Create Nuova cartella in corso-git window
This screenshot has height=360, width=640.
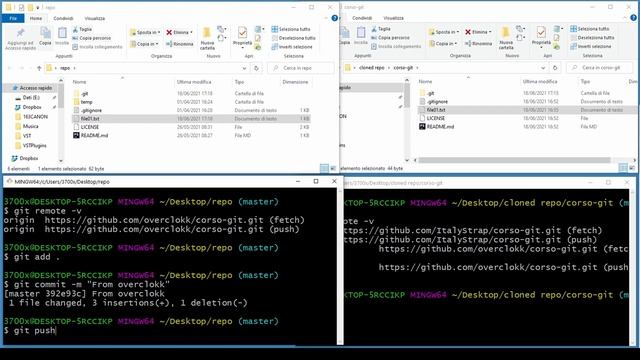506,38
